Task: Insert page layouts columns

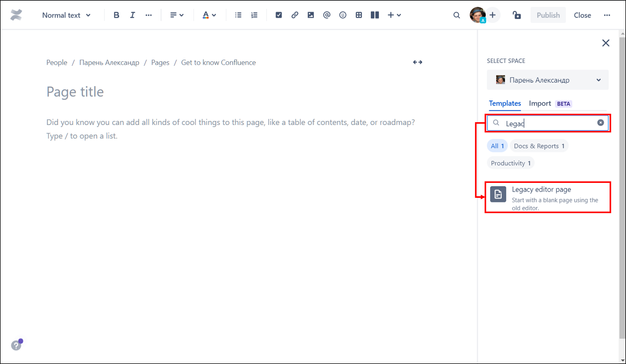Action: (374, 15)
